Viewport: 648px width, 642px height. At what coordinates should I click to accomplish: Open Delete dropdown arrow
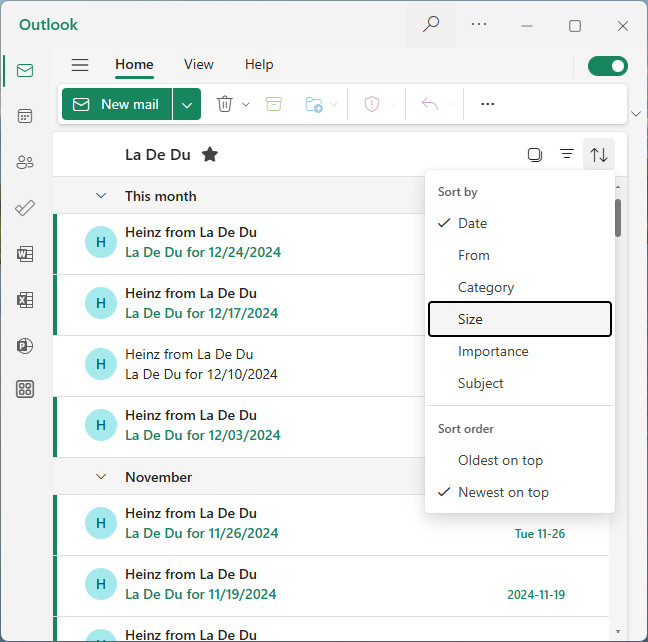coord(246,104)
